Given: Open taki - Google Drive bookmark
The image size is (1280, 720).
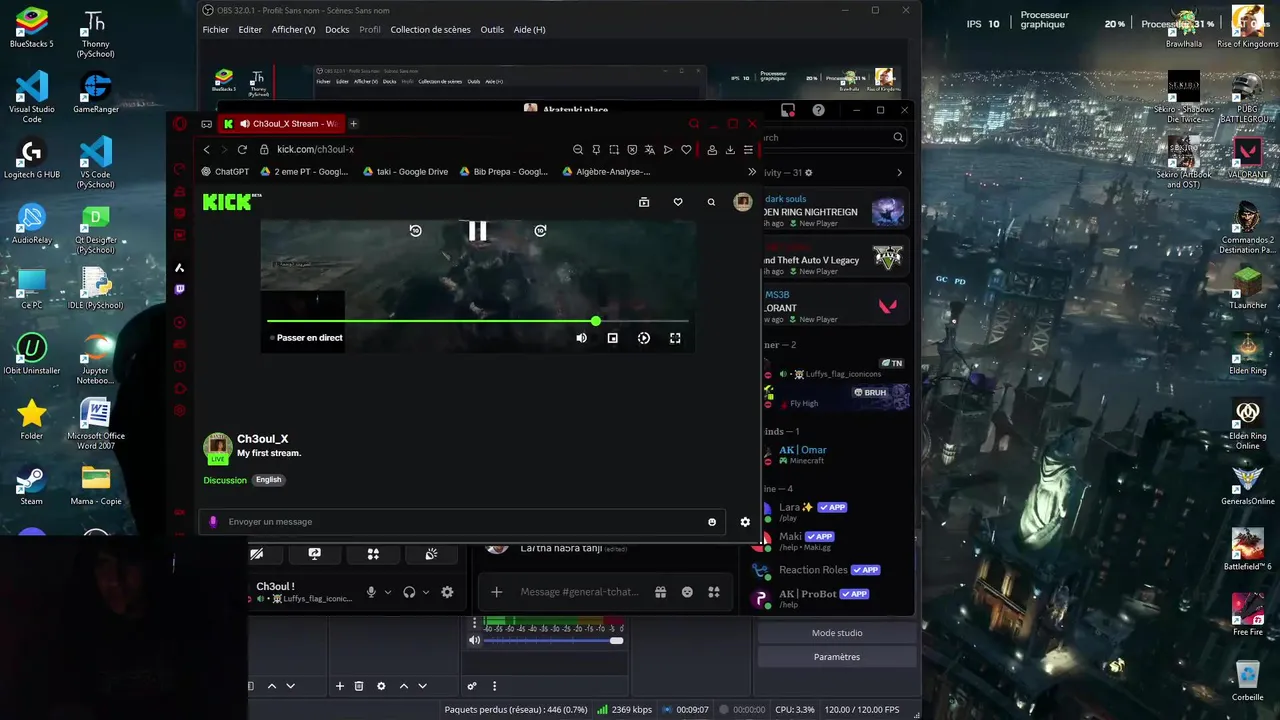Looking at the screenshot, I should (405, 172).
